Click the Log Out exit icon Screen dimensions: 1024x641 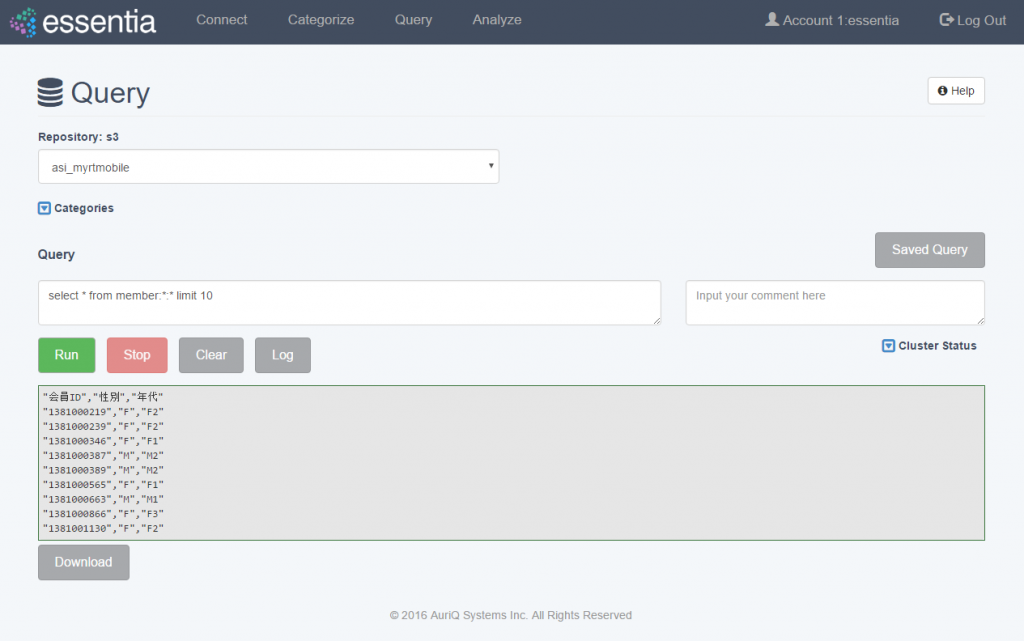(944, 19)
